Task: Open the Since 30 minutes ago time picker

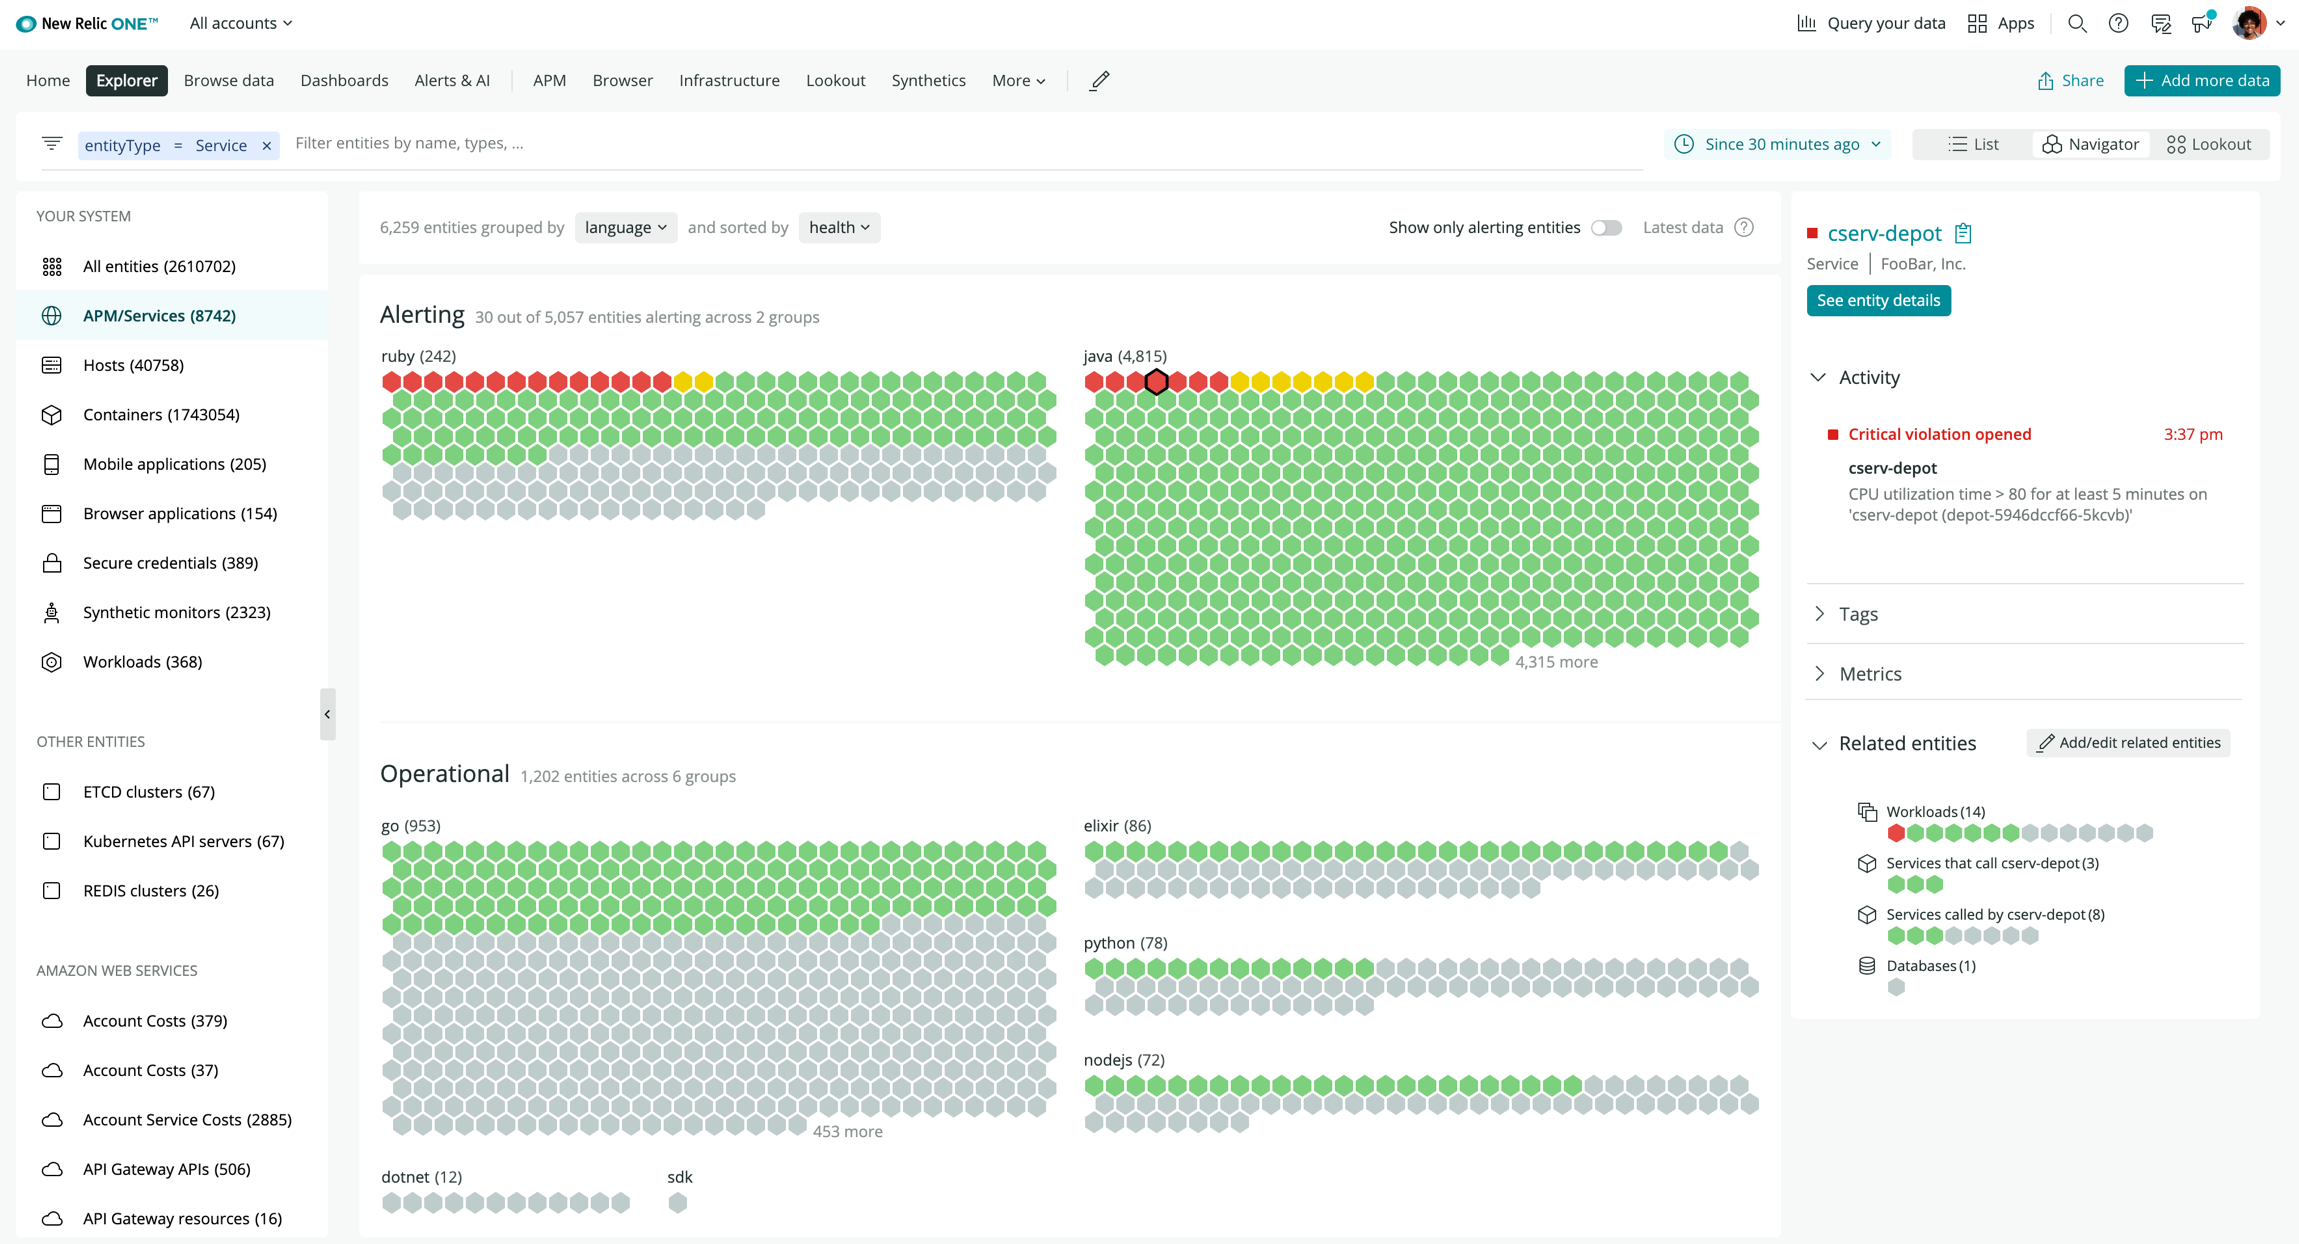Action: [1778, 144]
